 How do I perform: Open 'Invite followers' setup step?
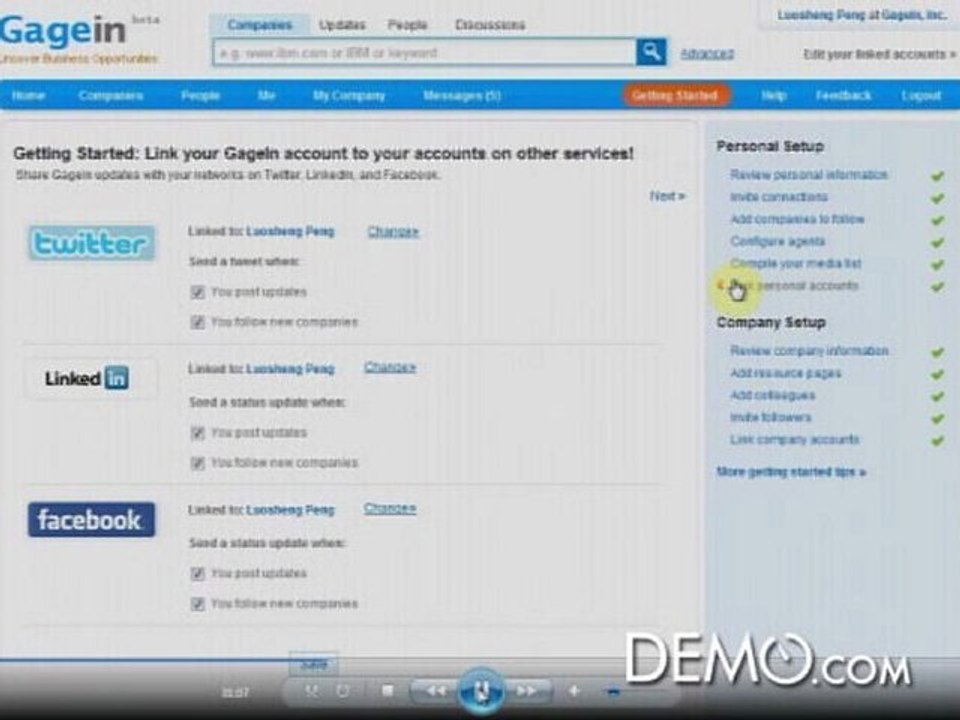point(771,418)
